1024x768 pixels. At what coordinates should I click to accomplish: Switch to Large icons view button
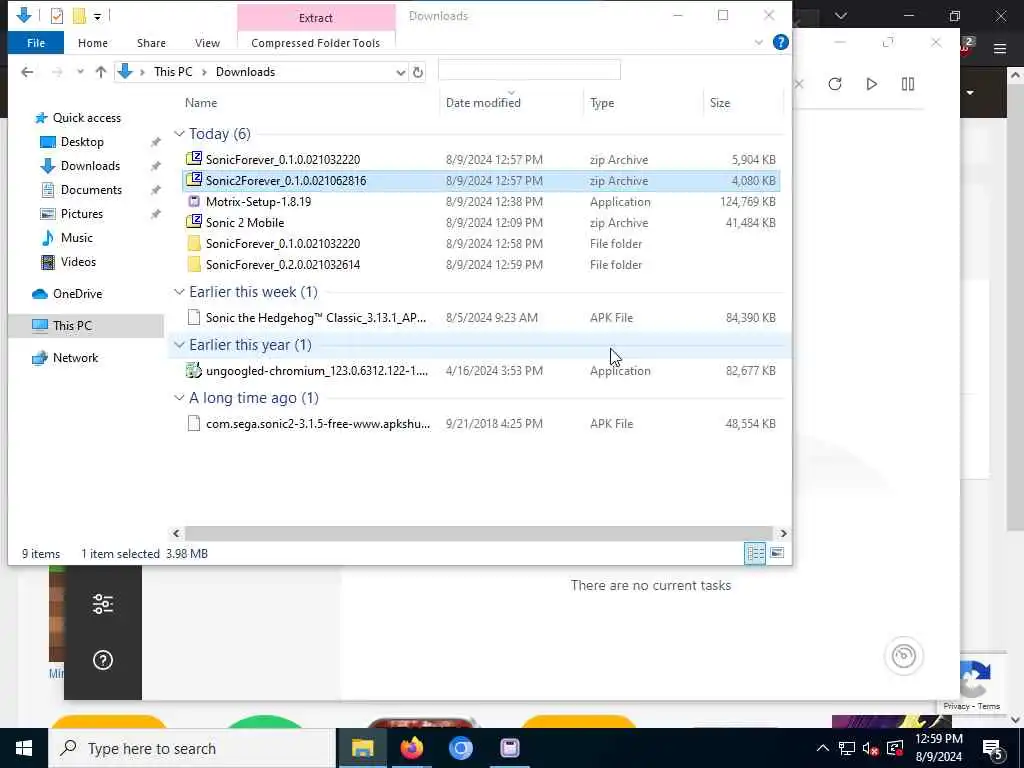pos(776,553)
